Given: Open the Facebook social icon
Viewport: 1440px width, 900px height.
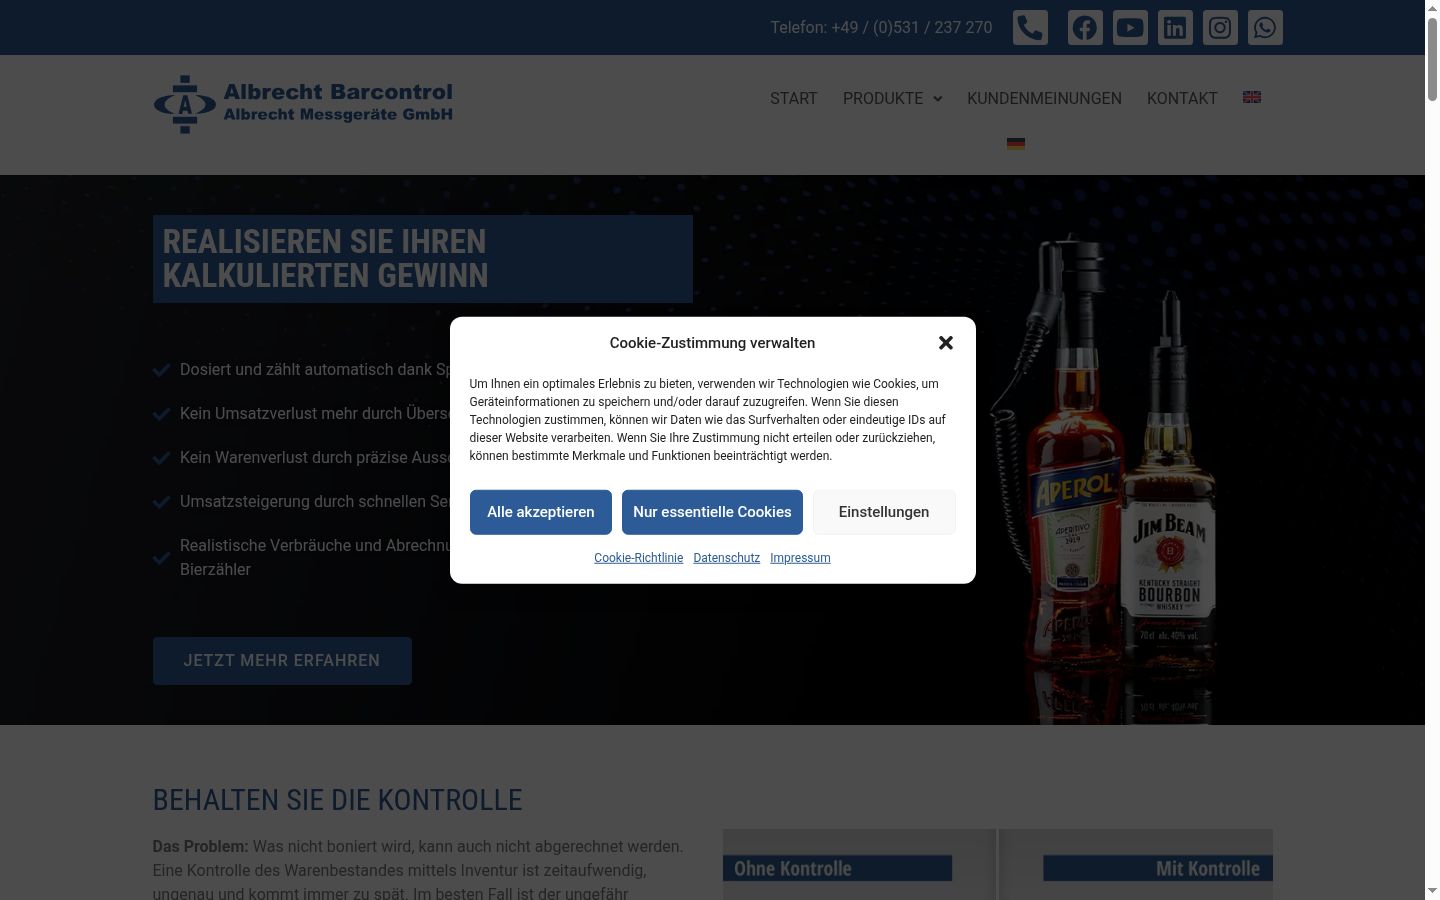Looking at the screenshot, I should tap(1085, 28).
